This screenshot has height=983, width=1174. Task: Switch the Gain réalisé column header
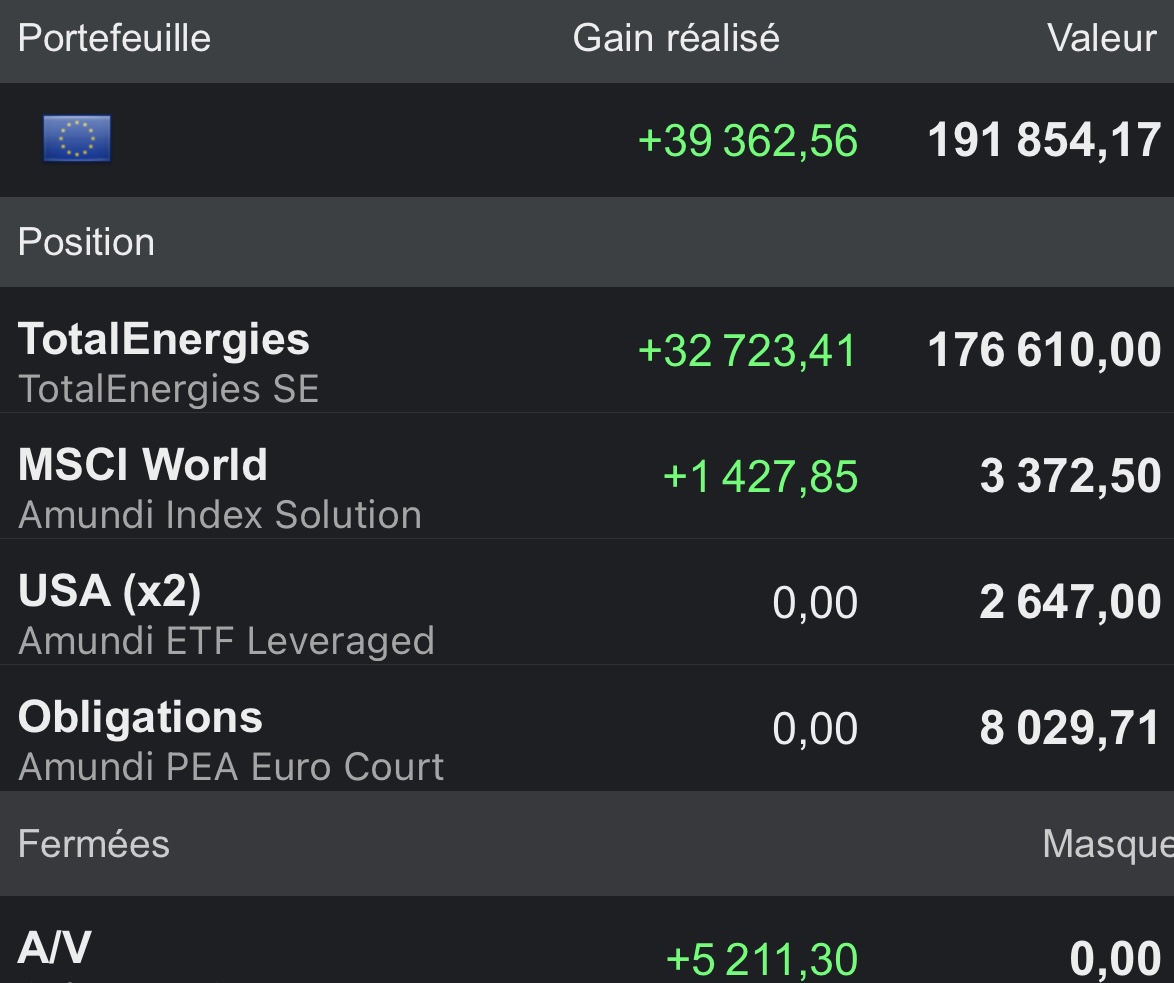click(x=676, y=38)
